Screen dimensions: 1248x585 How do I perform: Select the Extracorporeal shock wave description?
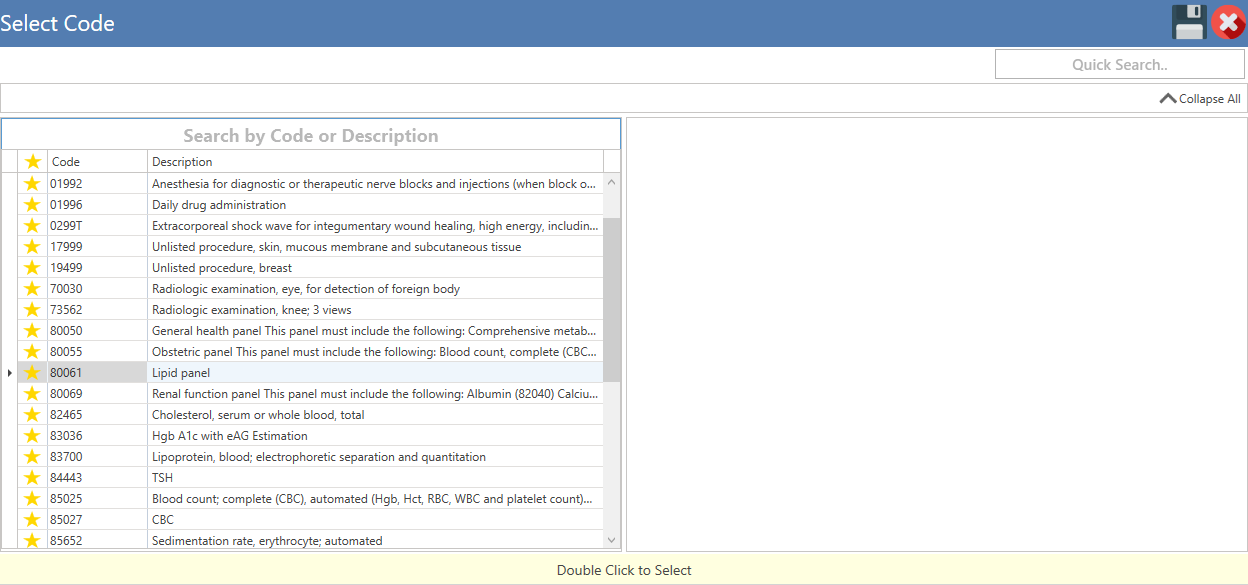376,226
